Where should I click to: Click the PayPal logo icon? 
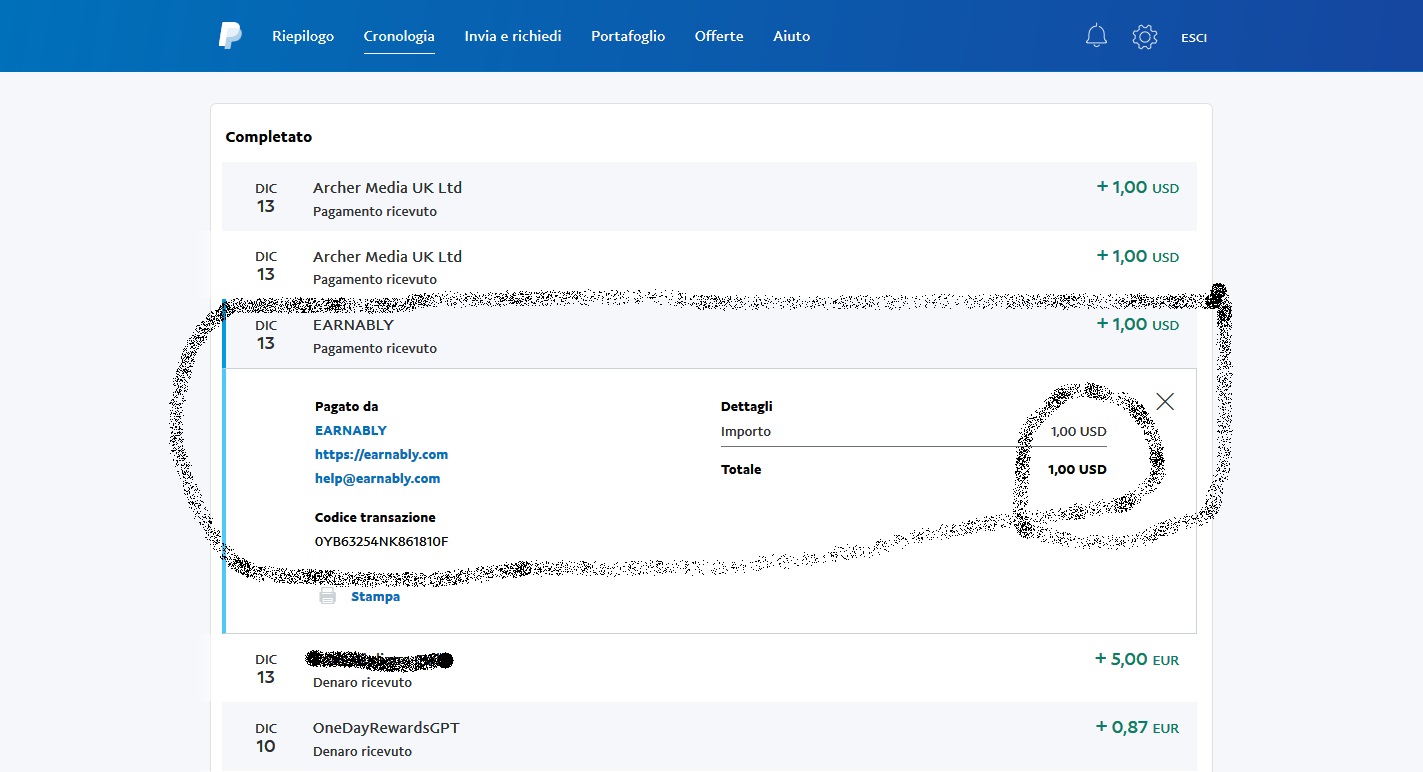pyautogui.click(x=230, y=36)
